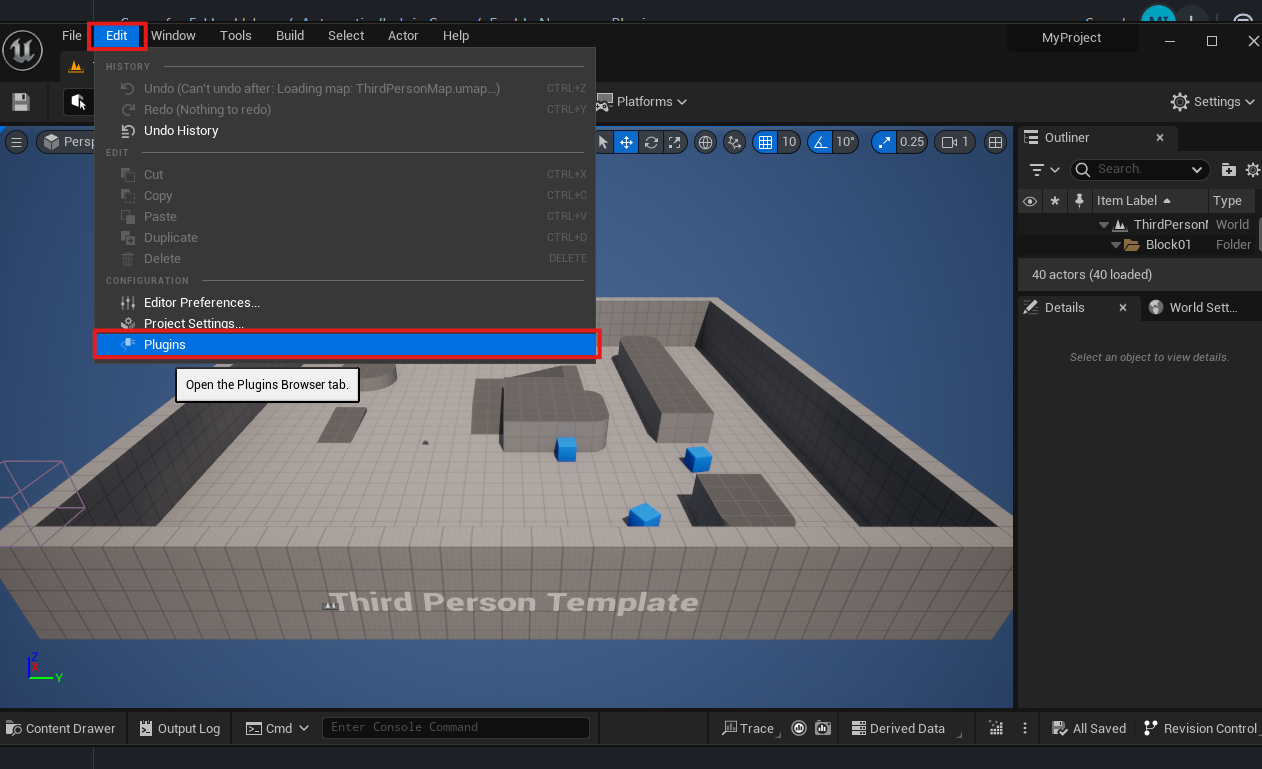The image size is (1262, 769).
Task: Click the save icon in the toolbar
Action: pyautogui.click(x=20, y=102)
